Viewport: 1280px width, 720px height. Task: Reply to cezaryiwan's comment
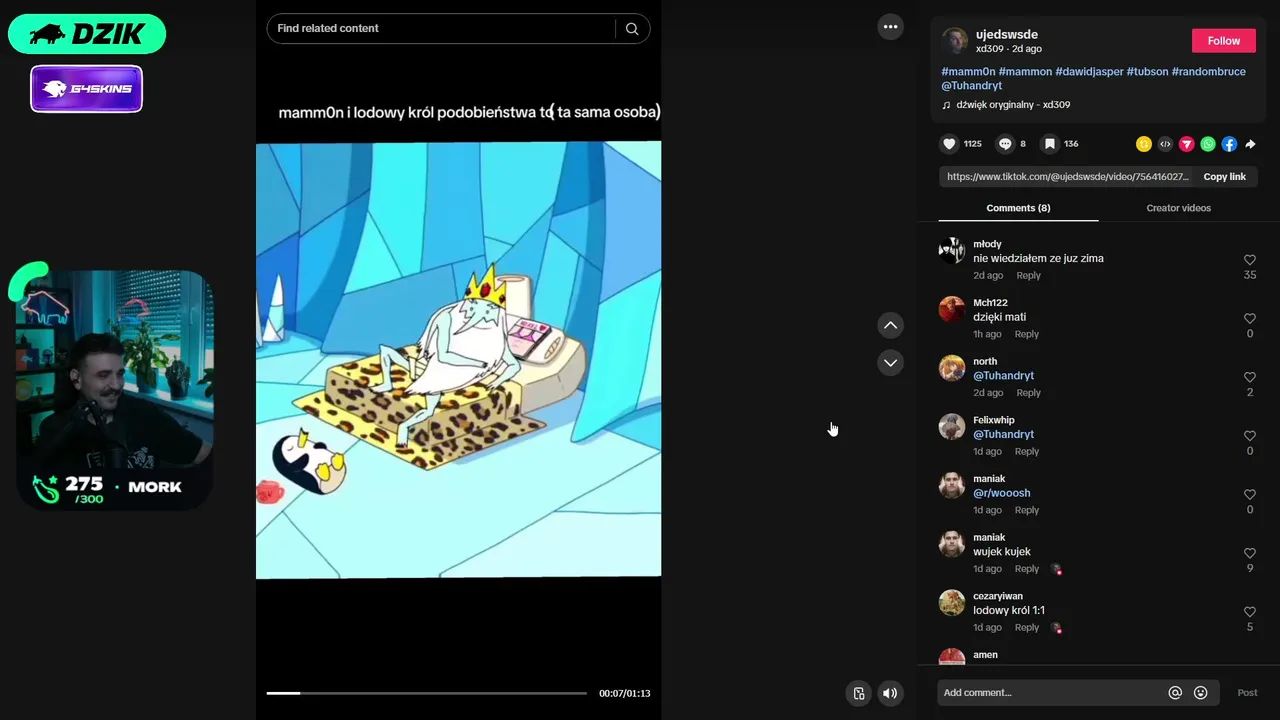(x=1027, y=628)
